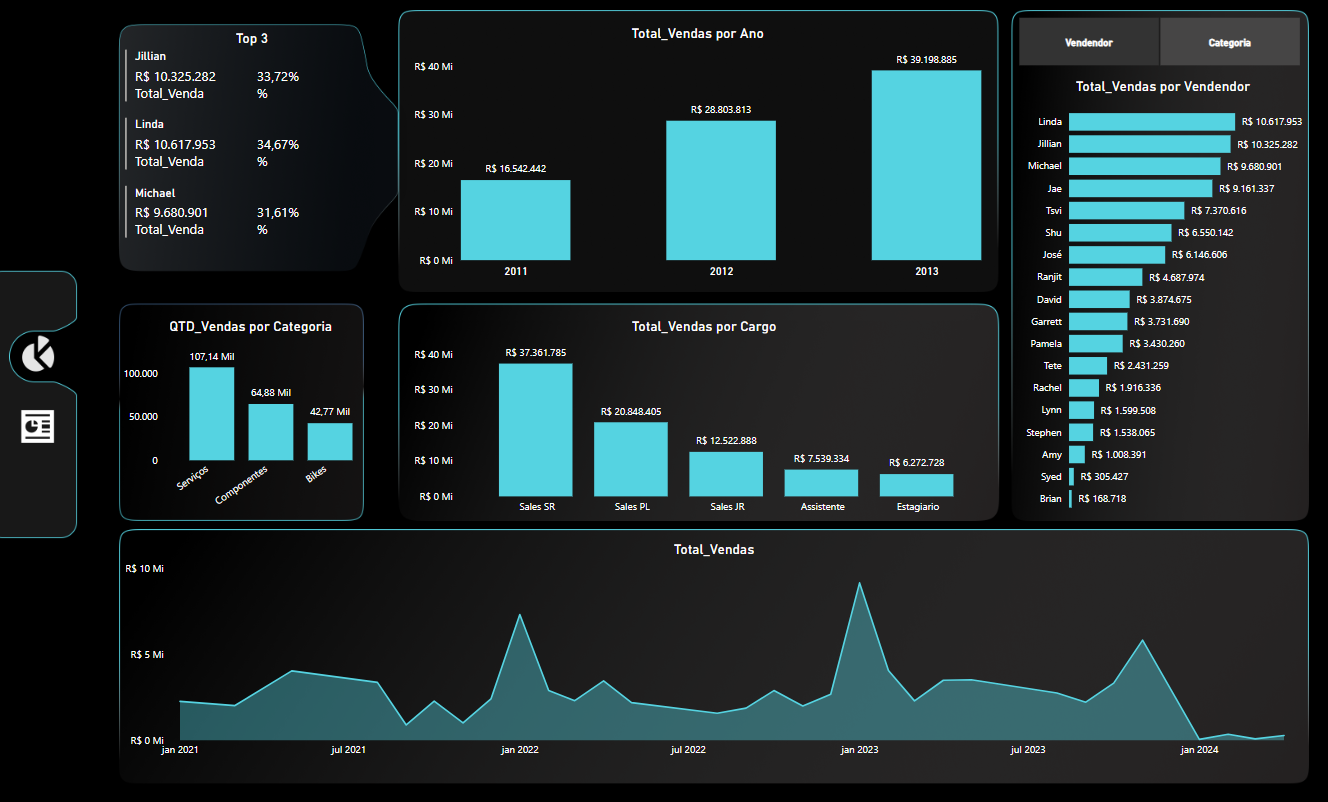Screen dimensions: 1328x802
Task: Select Rachel's sales bar
Action: (1084, 388)
